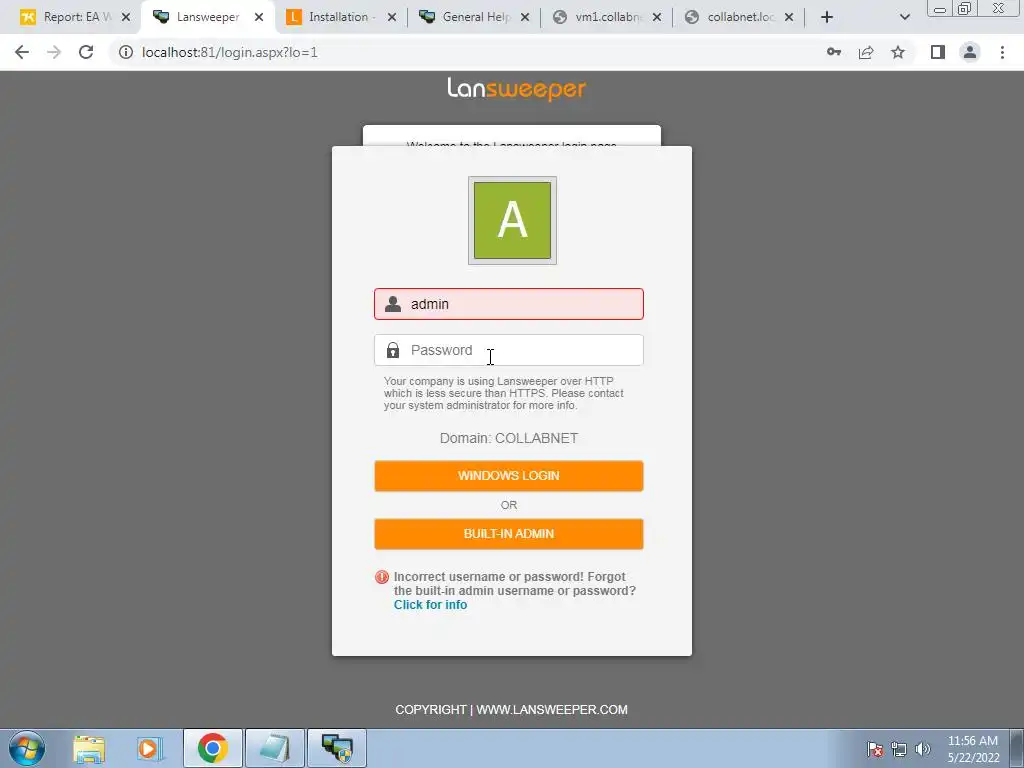Open the Click for info link
1024x768 pixels.
click(x=430, y=605)
